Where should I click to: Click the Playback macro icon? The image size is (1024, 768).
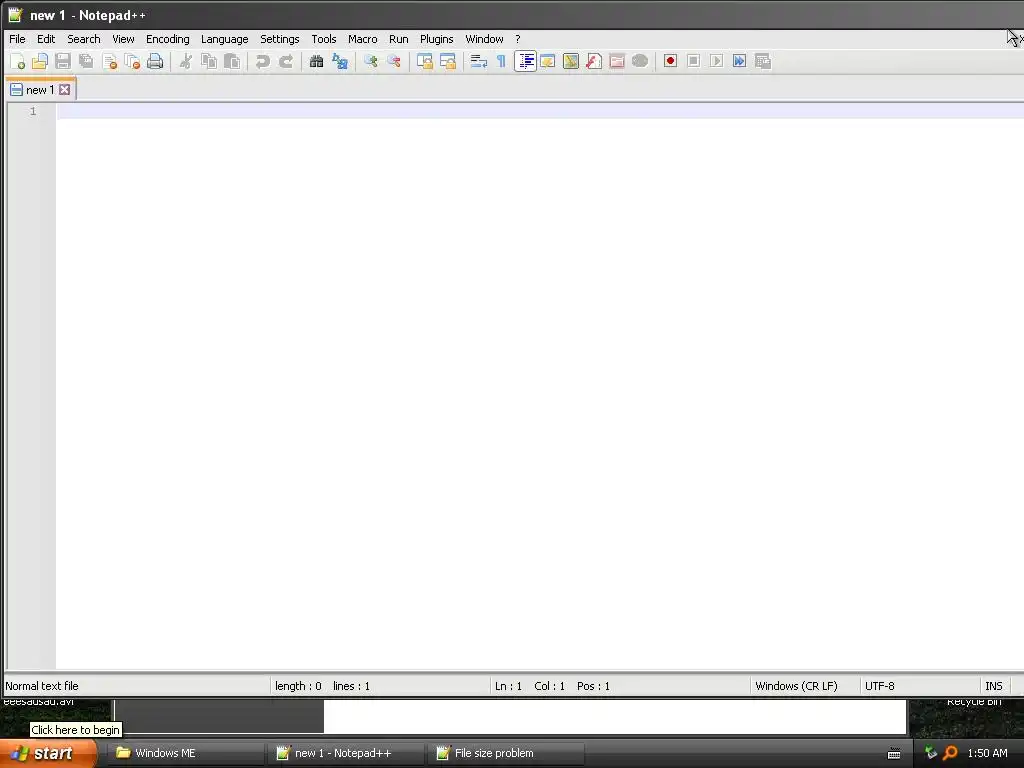tap(716, 61)
